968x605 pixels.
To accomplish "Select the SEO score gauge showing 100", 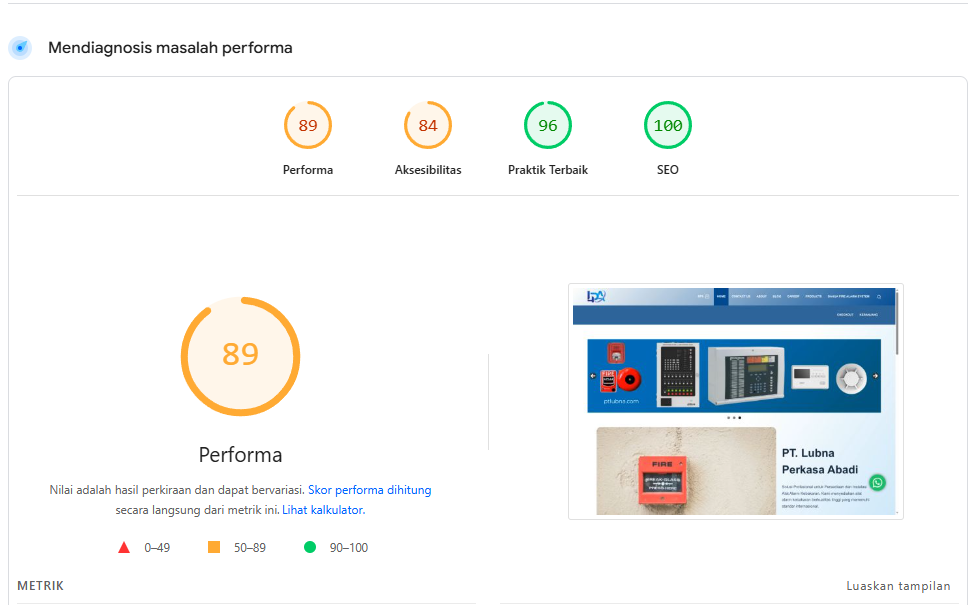I will (x=667, y=125).
